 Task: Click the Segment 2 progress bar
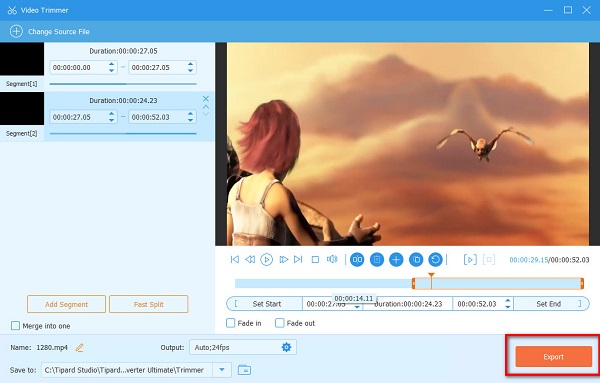123,134
